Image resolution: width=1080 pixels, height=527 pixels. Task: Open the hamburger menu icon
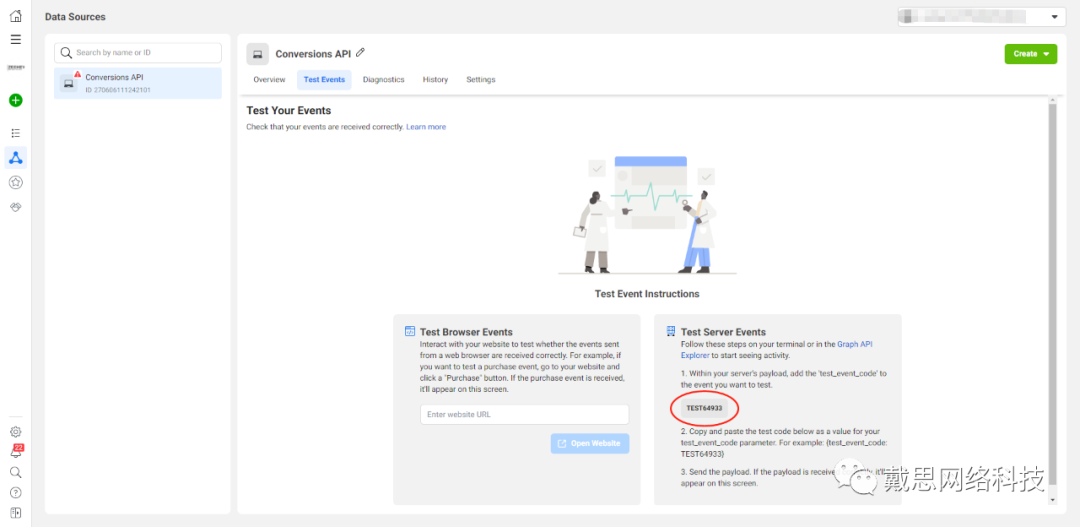pos(15,39)
